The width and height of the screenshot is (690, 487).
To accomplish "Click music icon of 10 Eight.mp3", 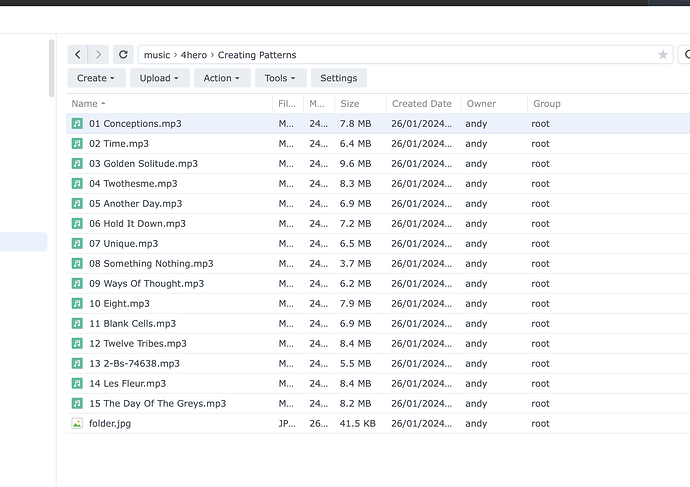I will (77, 304).
